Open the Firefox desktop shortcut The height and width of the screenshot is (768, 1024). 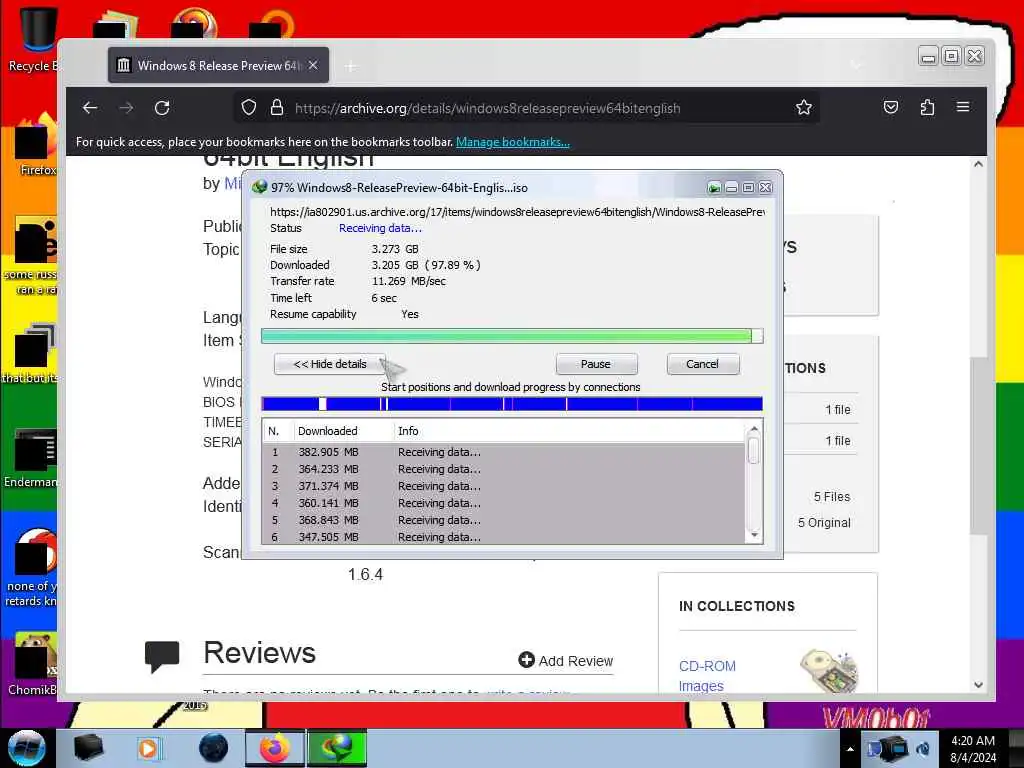(x=36, y=145)
